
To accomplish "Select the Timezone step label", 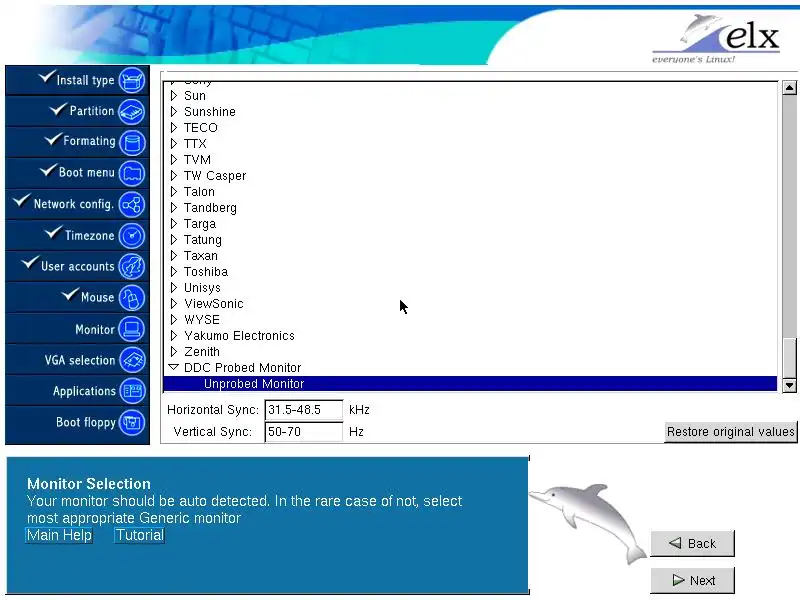I will pyautogui.click(x=89, y=235).
